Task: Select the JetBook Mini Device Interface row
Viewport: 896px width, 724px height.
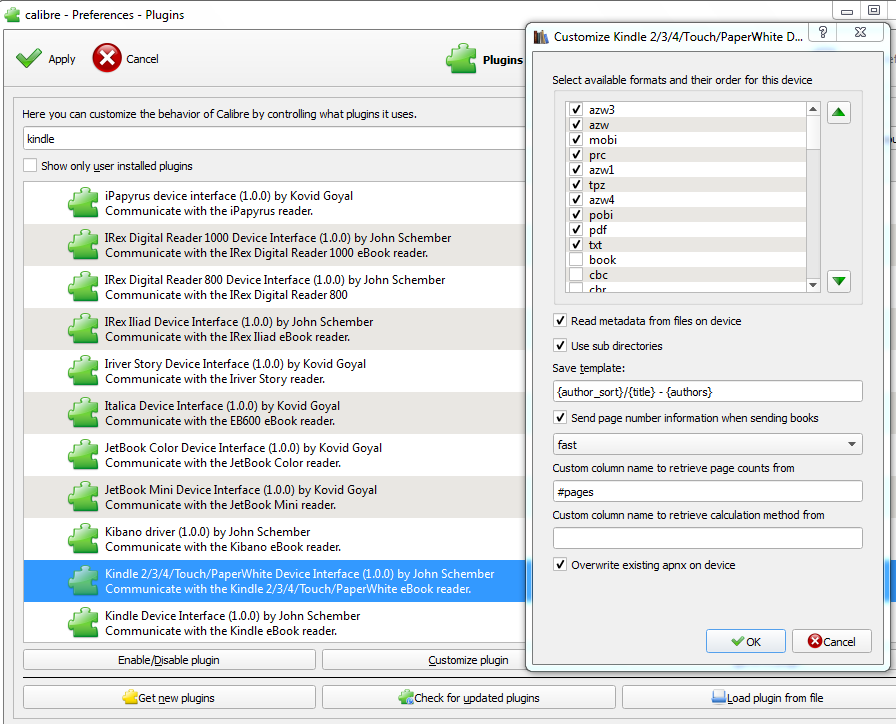Action: coord(274,497)
